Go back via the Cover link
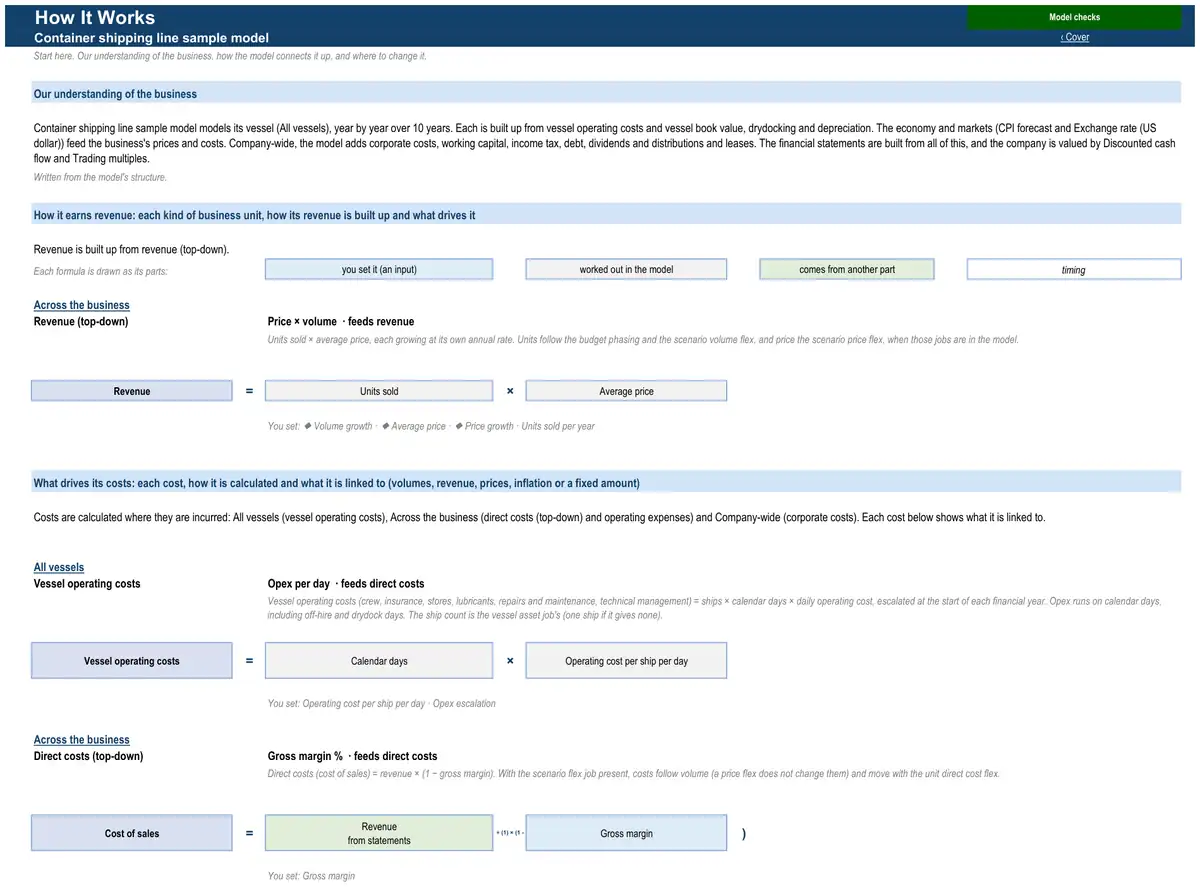 1075,37
